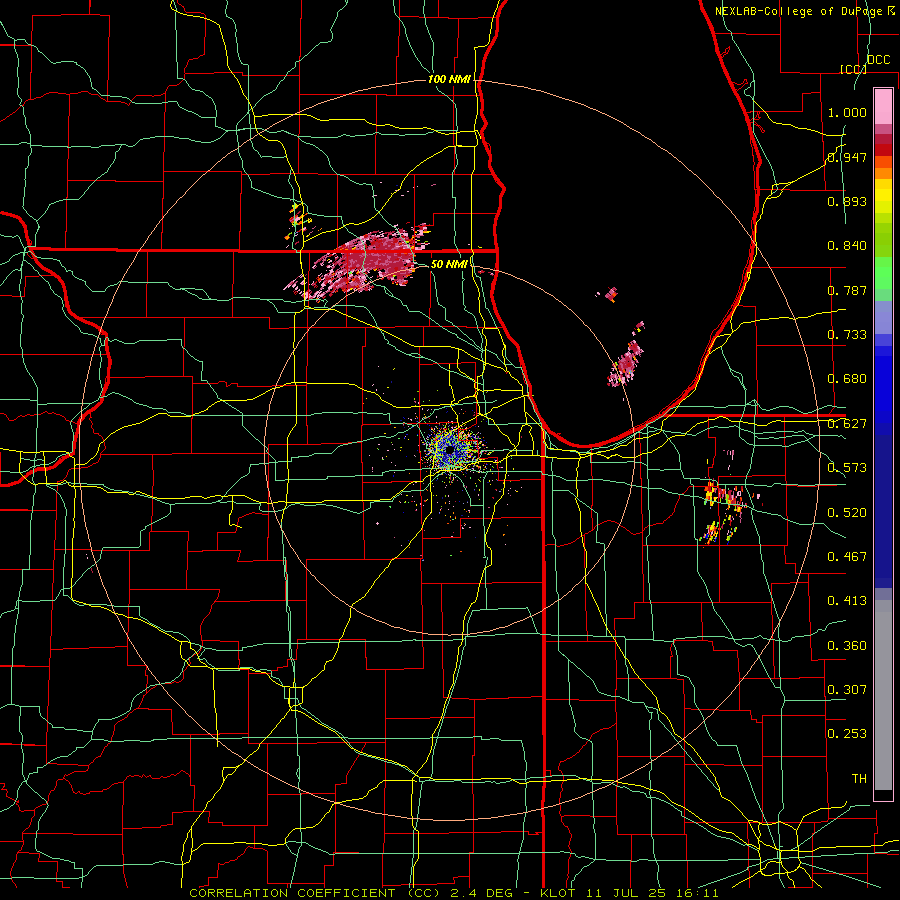
Task: Select the 1.000 value on the legend
Action: (847, 112)
